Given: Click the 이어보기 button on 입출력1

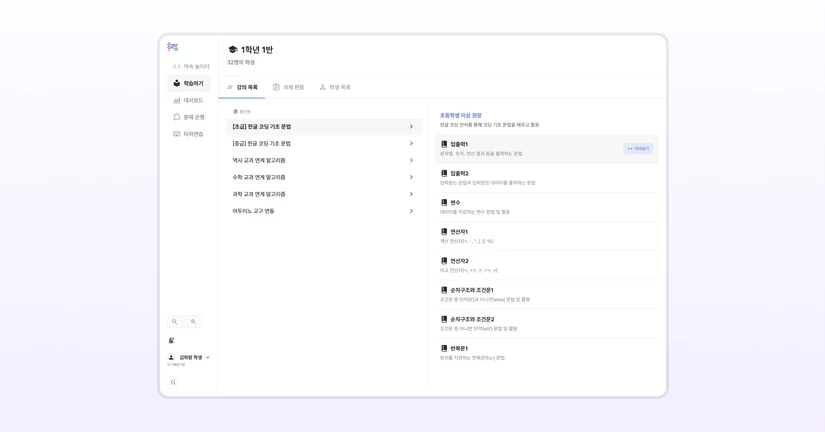Looking at the screenshot, I should click(x=638, y=149).
